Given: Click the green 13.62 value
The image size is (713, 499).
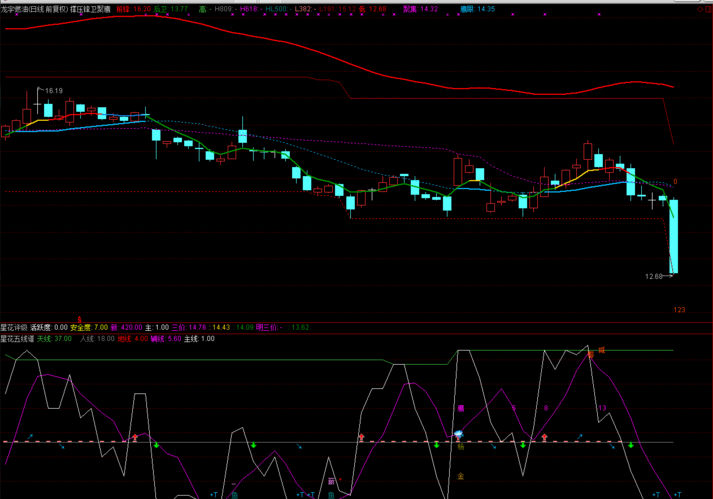Looking at the screenshot, I should click(x=300, y=328).
